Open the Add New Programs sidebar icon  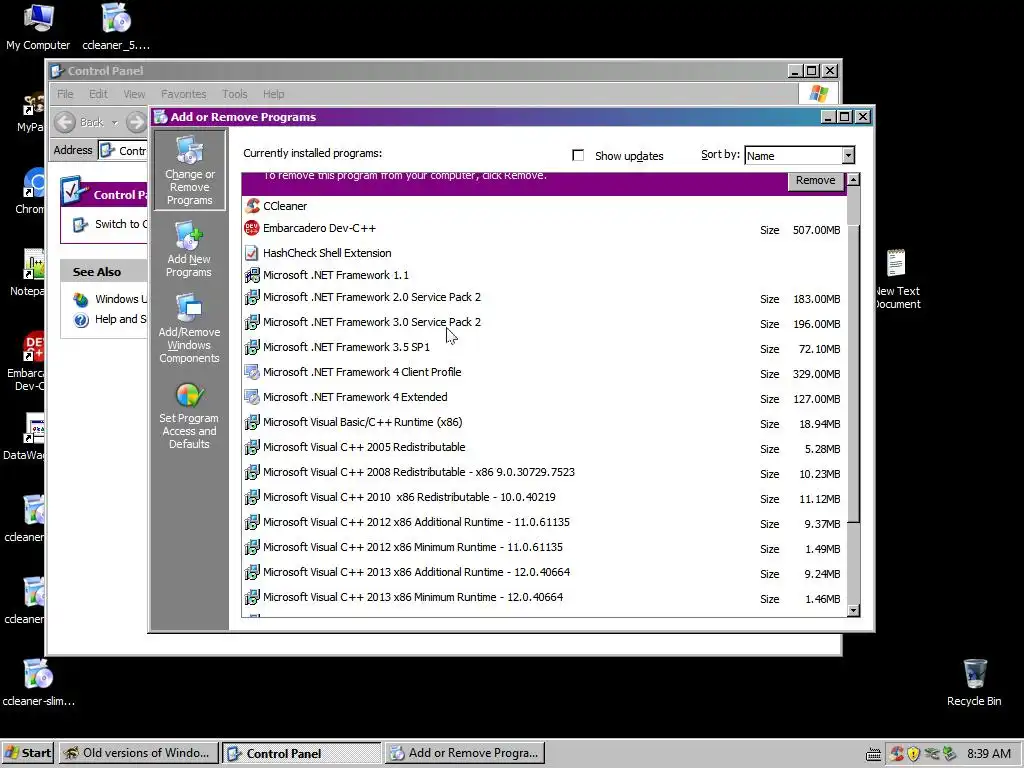[189, 236]
